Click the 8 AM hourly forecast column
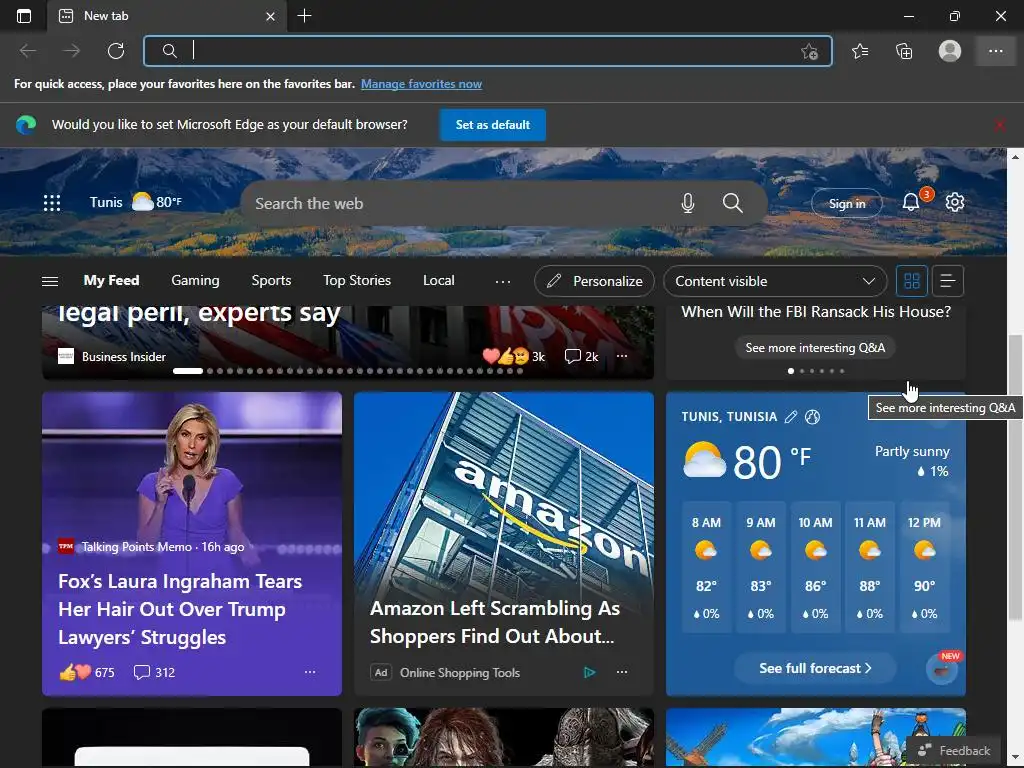The width and height of the screenshot is (1024, 768). (706, 567)
